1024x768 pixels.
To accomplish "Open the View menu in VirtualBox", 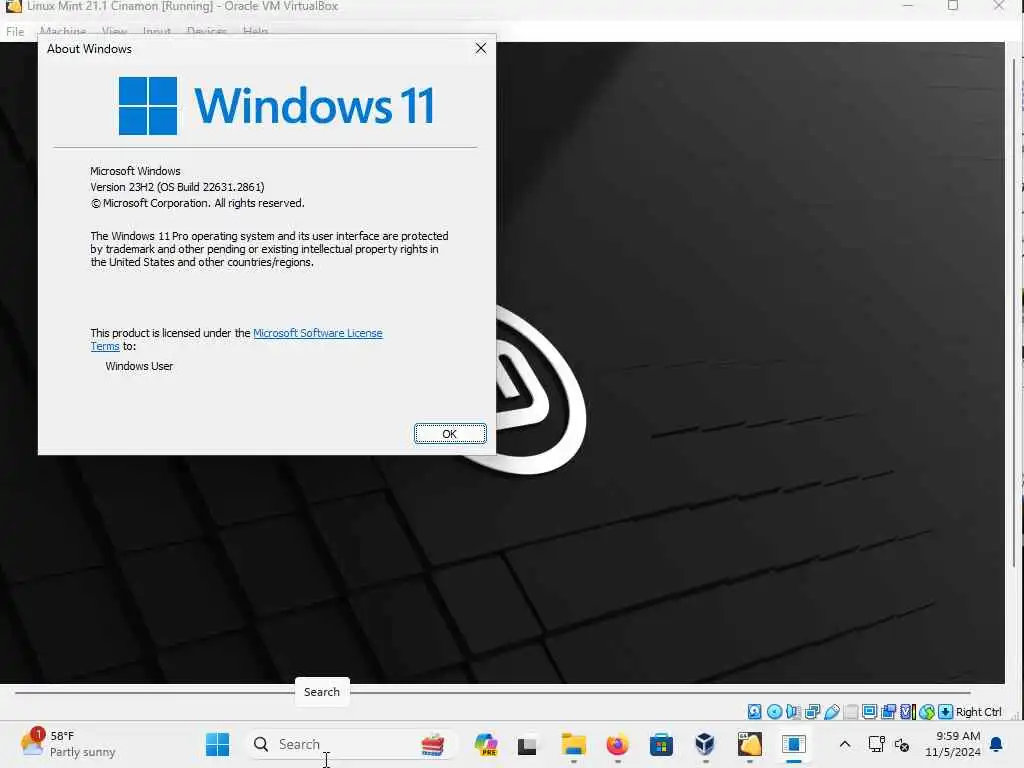I will coord(114,31).
